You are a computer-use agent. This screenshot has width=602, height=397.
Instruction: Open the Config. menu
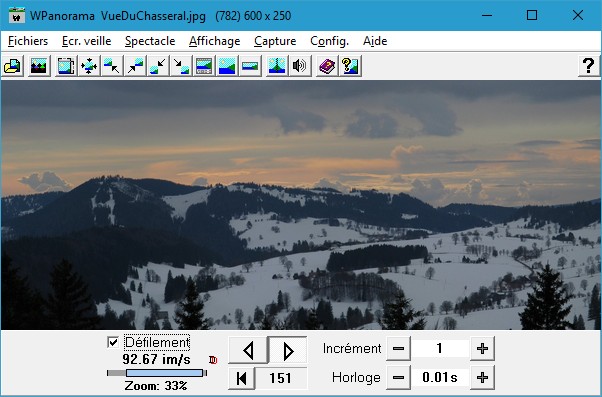coord(329,41)
